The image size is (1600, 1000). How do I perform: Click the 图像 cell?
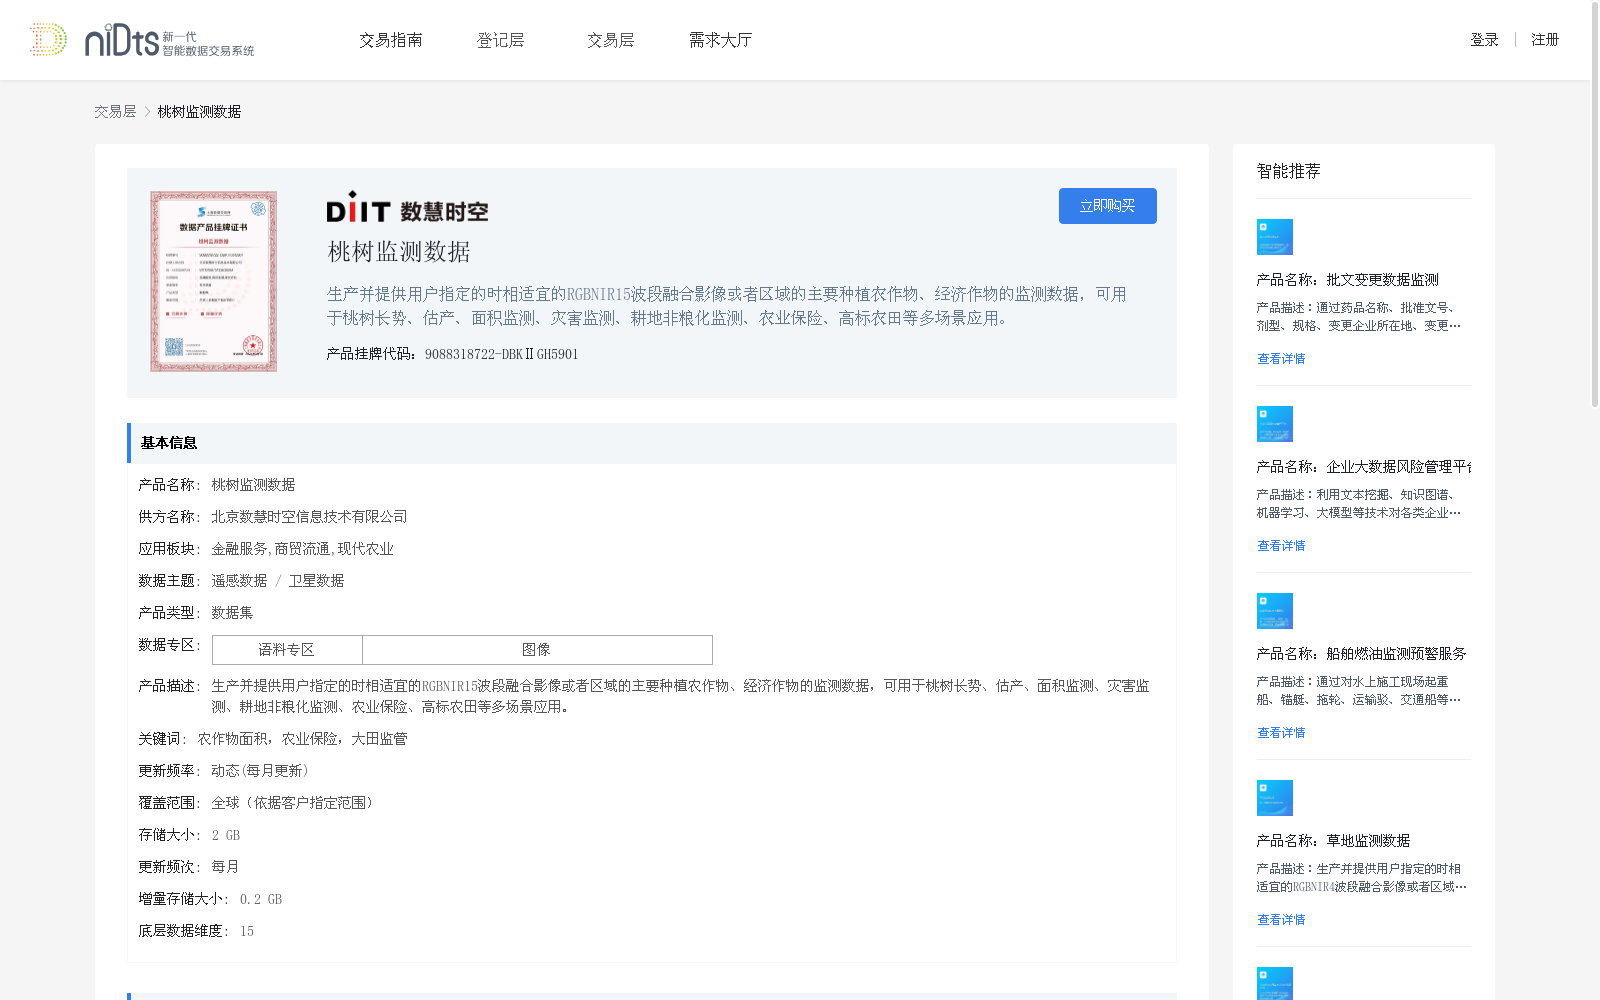[537, 650]
